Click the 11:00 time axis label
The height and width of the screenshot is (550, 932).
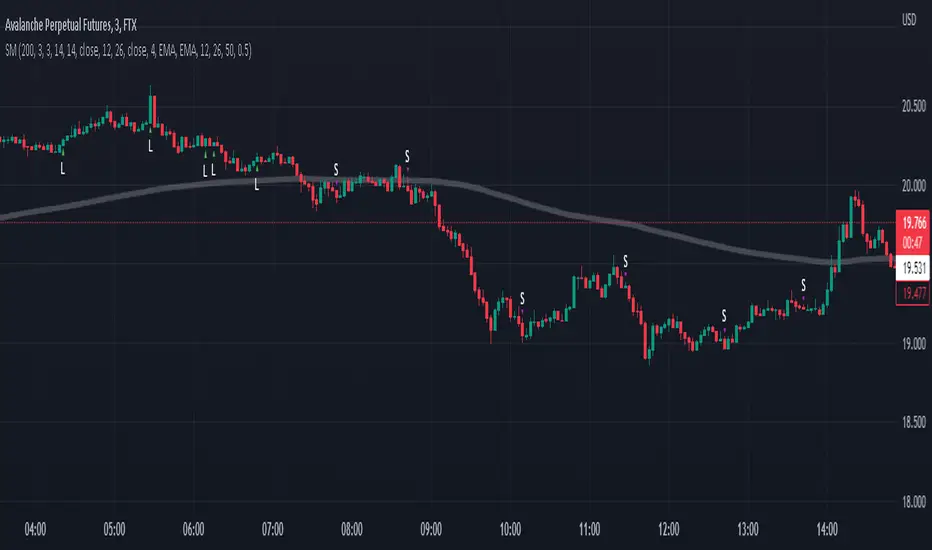click(589, 527)
